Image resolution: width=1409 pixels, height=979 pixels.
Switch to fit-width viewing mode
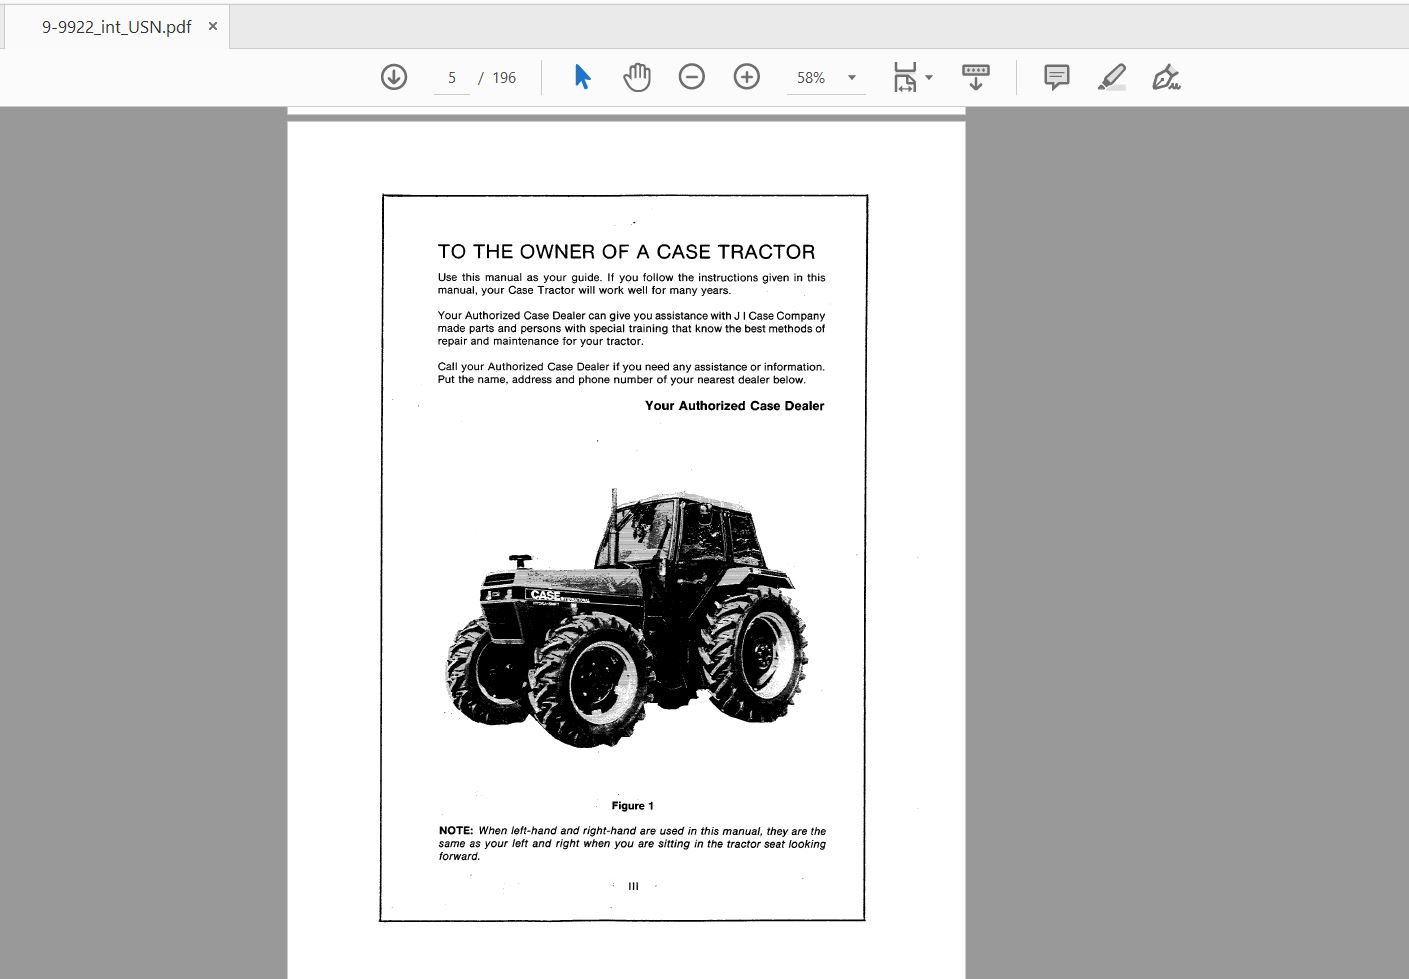click(905, 76)
